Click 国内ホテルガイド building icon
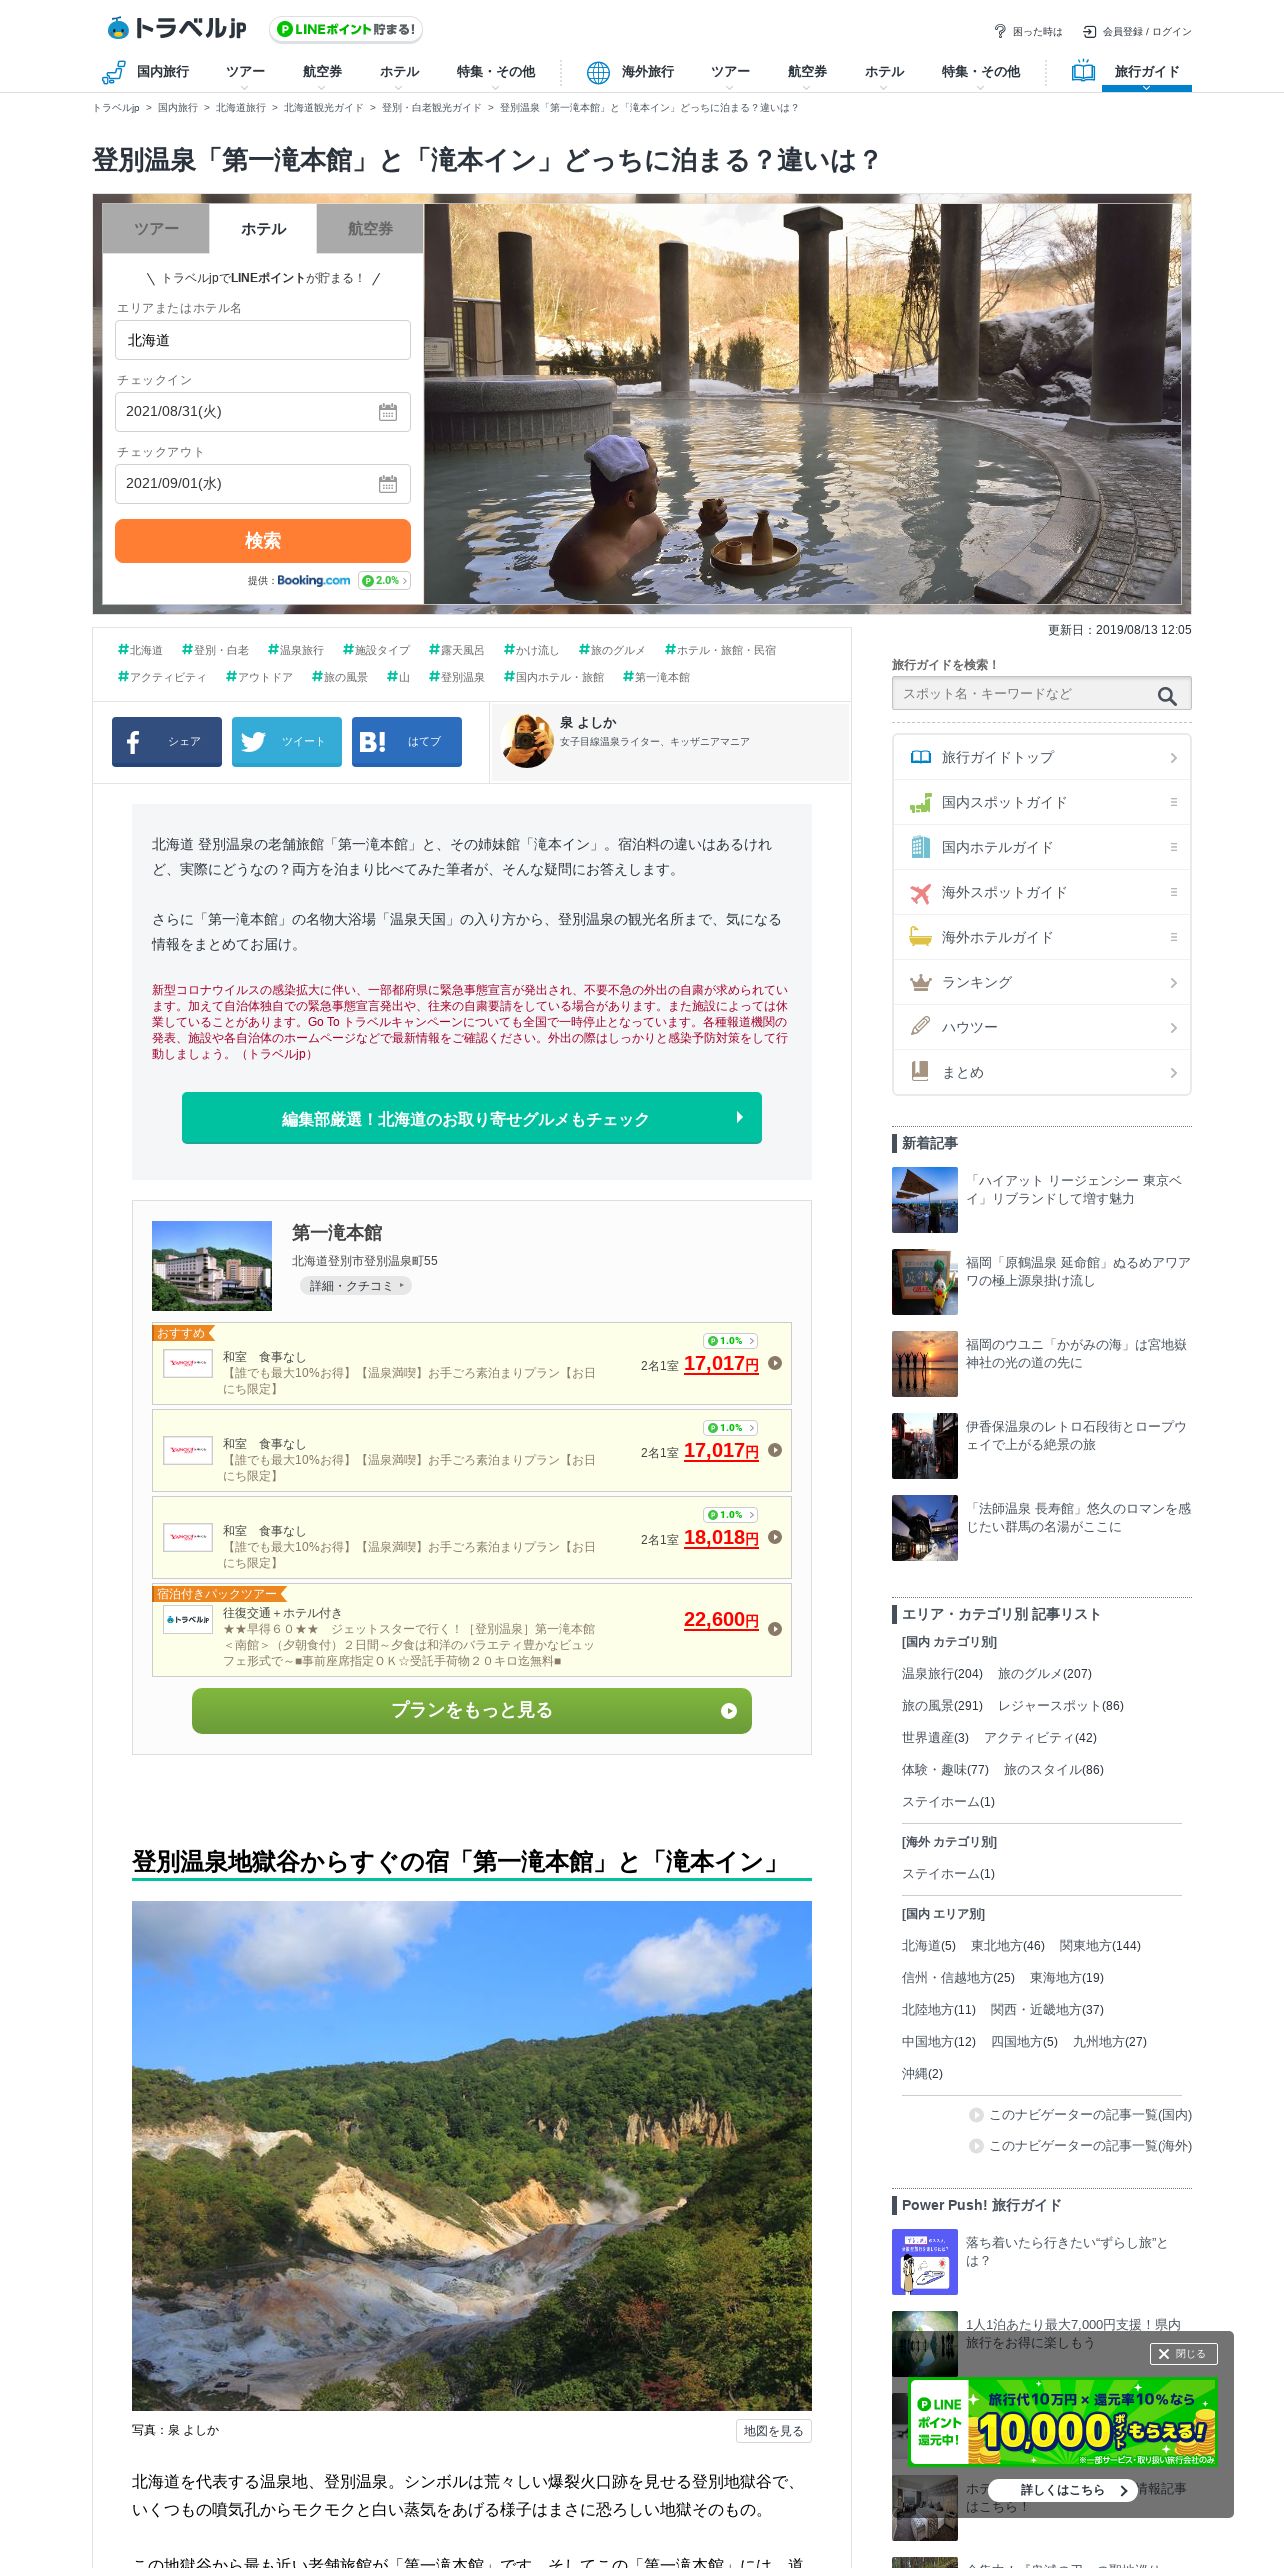Image resolution: width=1284 pixels, height=2568 pixels. [x=920, y=847]
